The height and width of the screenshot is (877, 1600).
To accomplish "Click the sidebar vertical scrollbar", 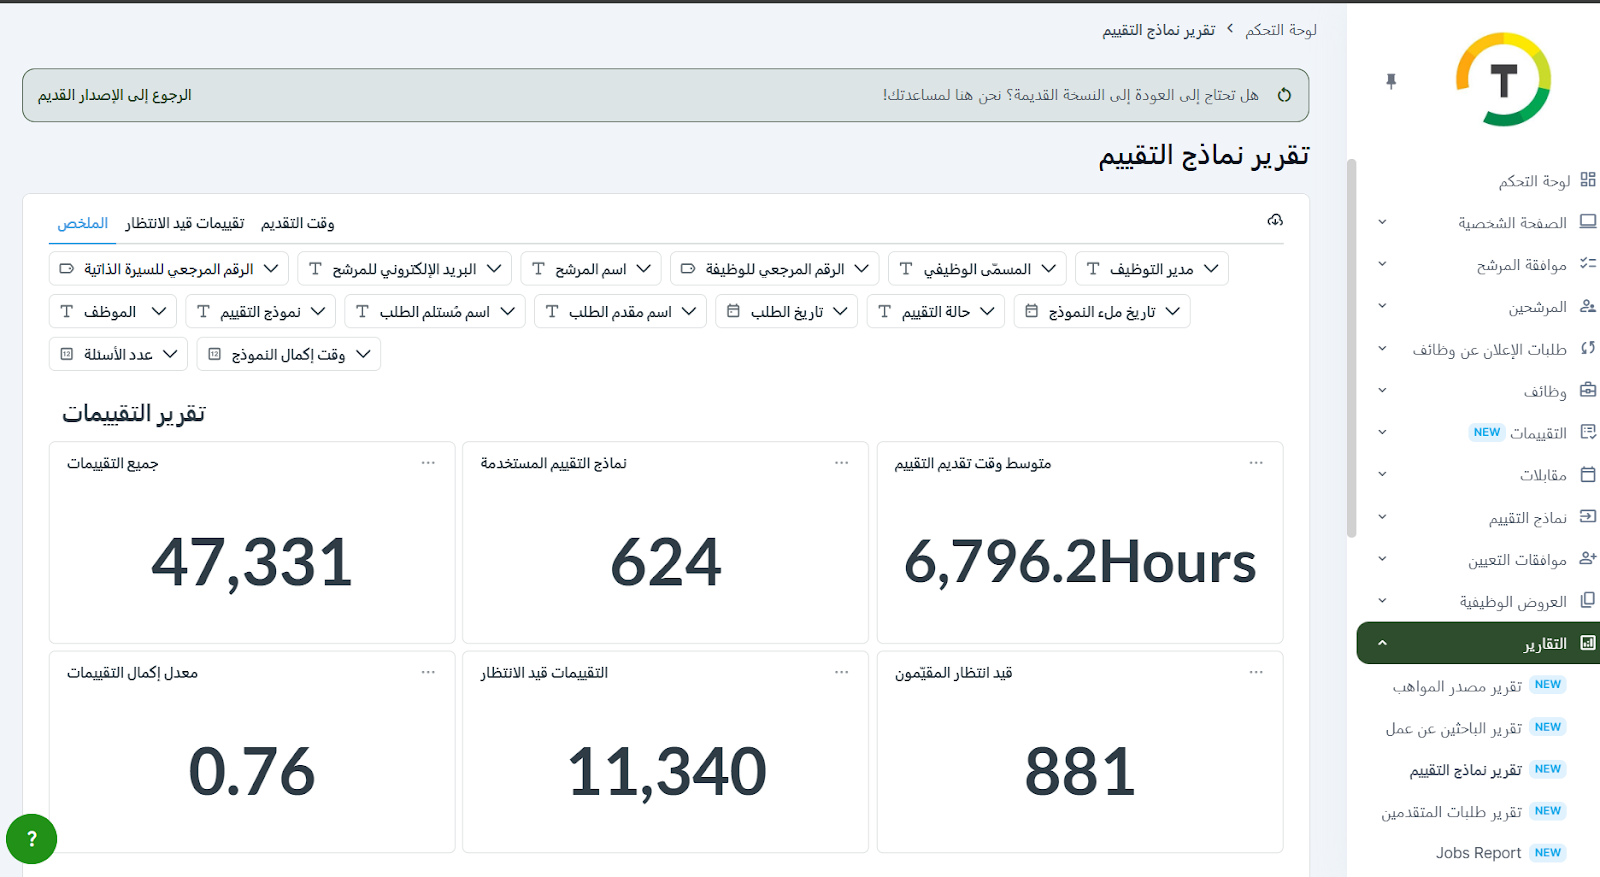I will click(x=1352, y=350).
